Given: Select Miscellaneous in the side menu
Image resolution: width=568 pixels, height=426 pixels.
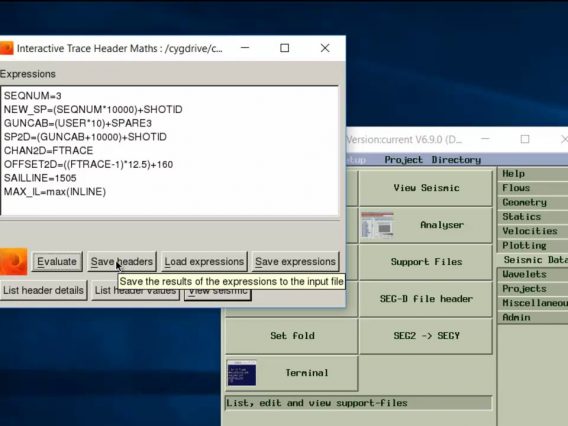Looking at the screenshot, I should click(x=532, y=303).
